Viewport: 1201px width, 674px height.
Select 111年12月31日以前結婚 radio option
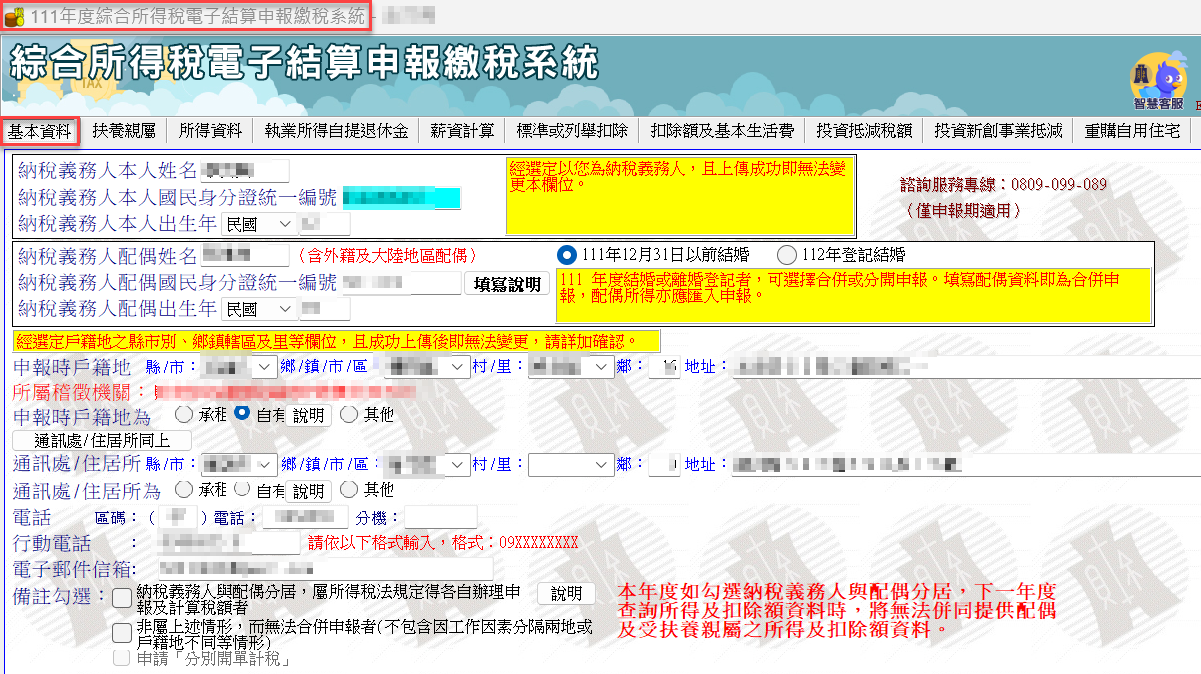[567, 253]
